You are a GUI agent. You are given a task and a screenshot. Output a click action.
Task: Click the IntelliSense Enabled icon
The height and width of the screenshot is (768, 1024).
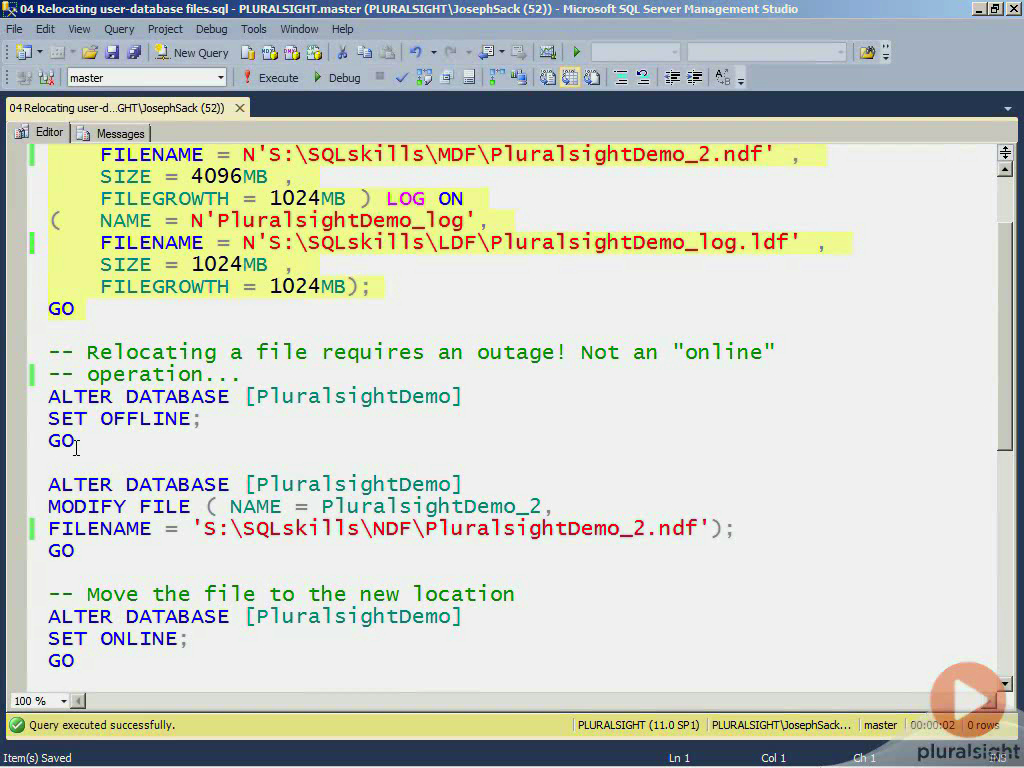(x=469, y=78)
